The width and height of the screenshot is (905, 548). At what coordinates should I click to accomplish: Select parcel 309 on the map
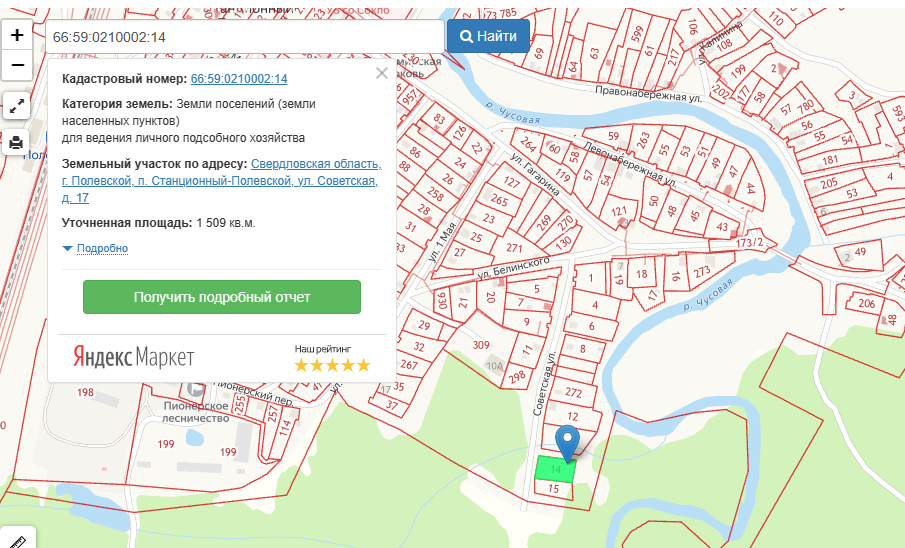click(x=481, y=345)
